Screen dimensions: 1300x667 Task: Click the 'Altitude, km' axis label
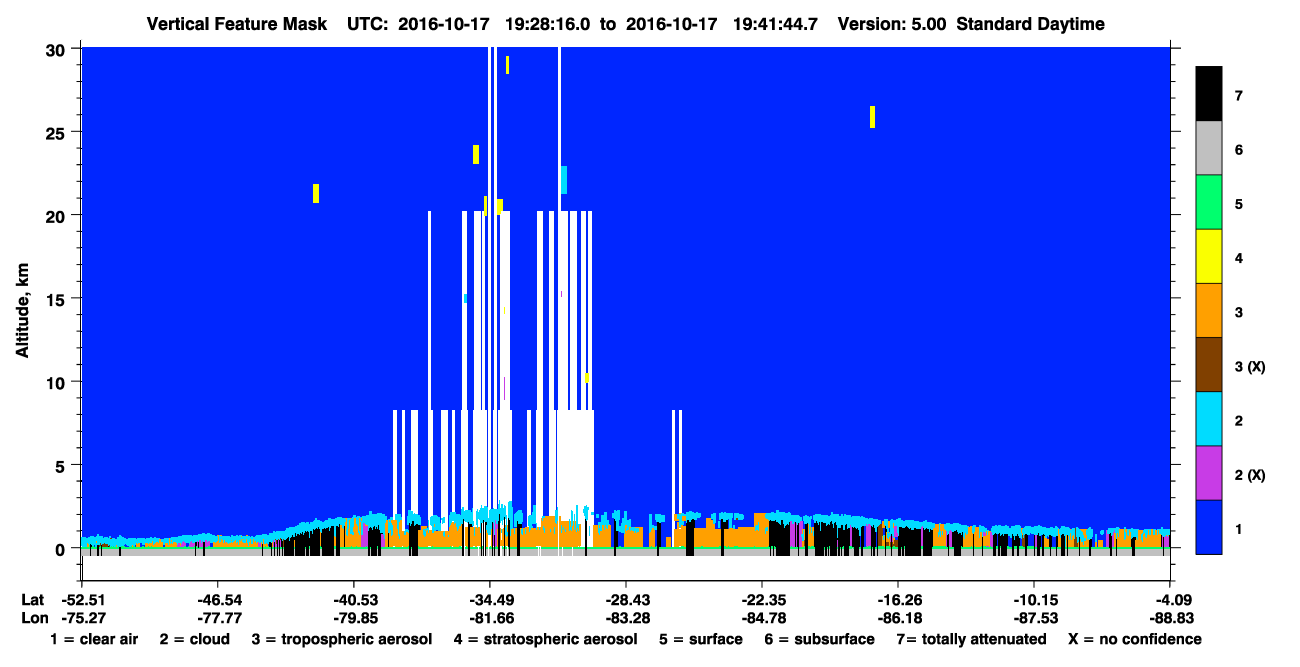22,310
